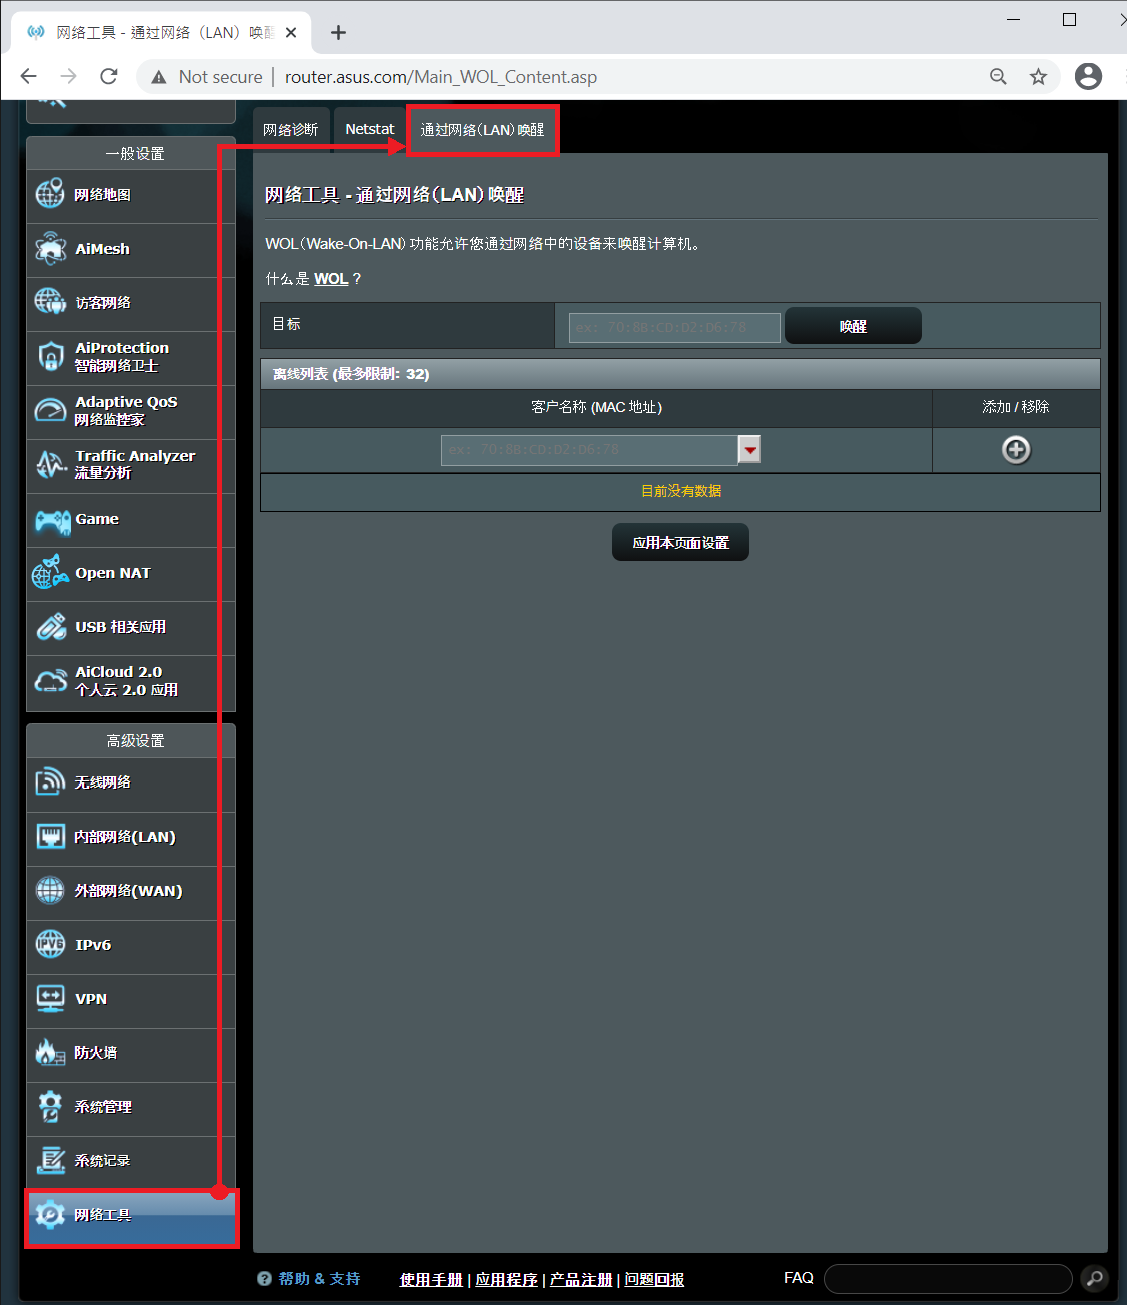
Task: Switch to the 网络诊断 tab
Action: pos(291,130)
